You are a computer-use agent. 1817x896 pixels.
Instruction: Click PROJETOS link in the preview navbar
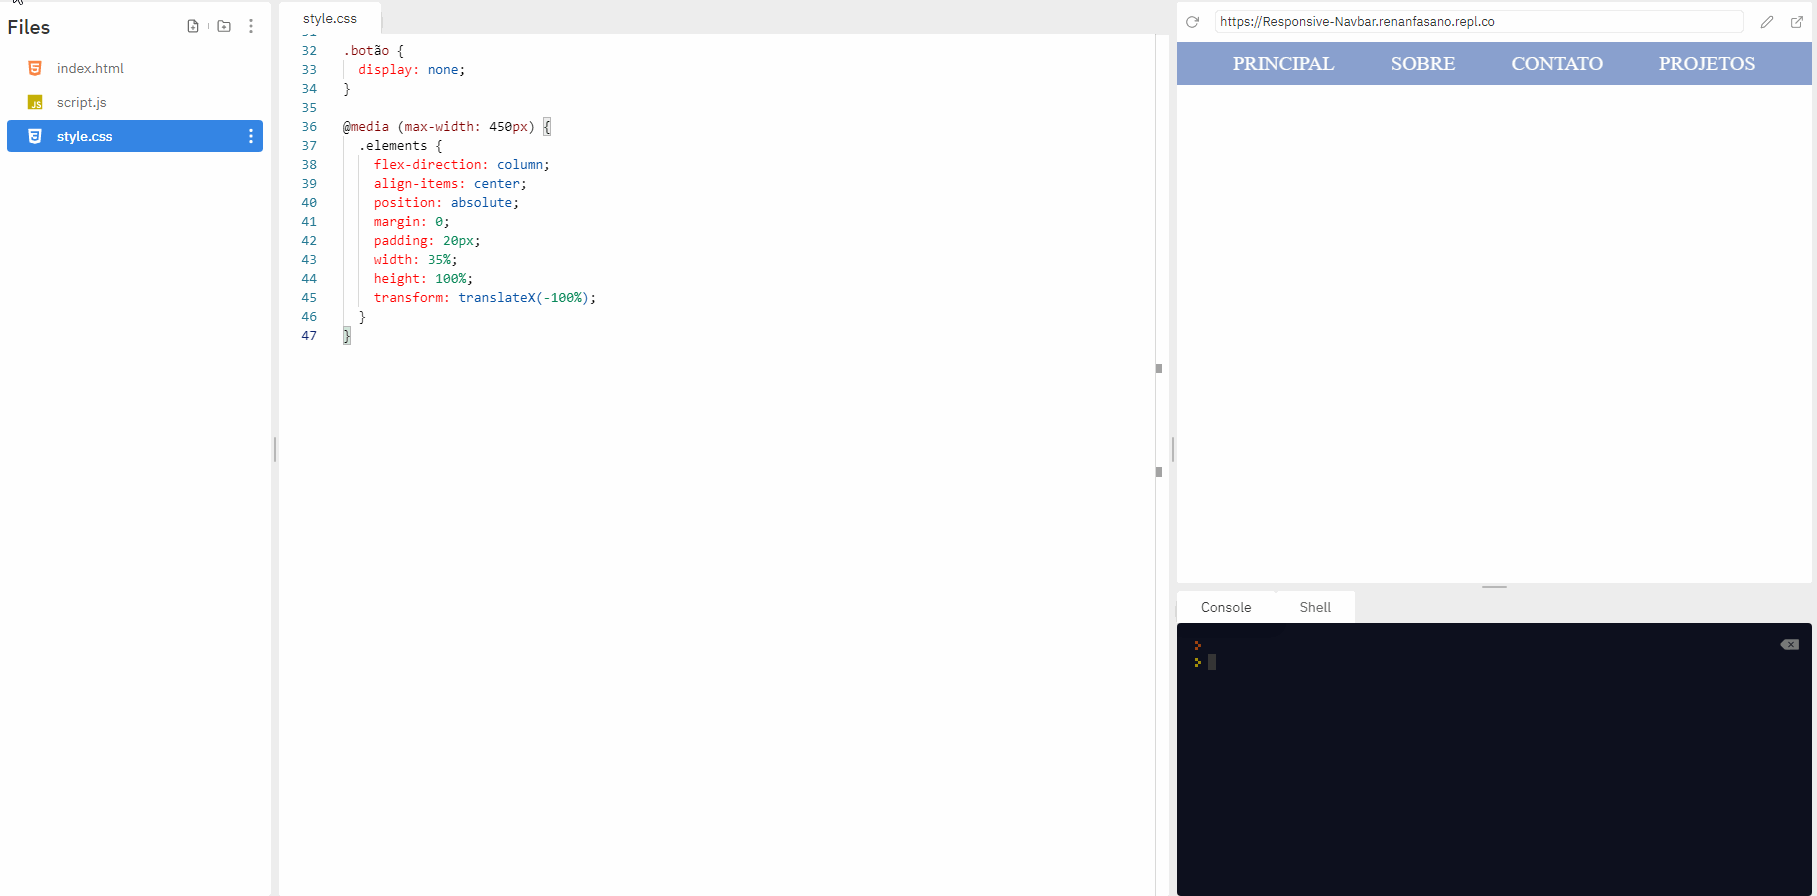tap(1707, 64)
